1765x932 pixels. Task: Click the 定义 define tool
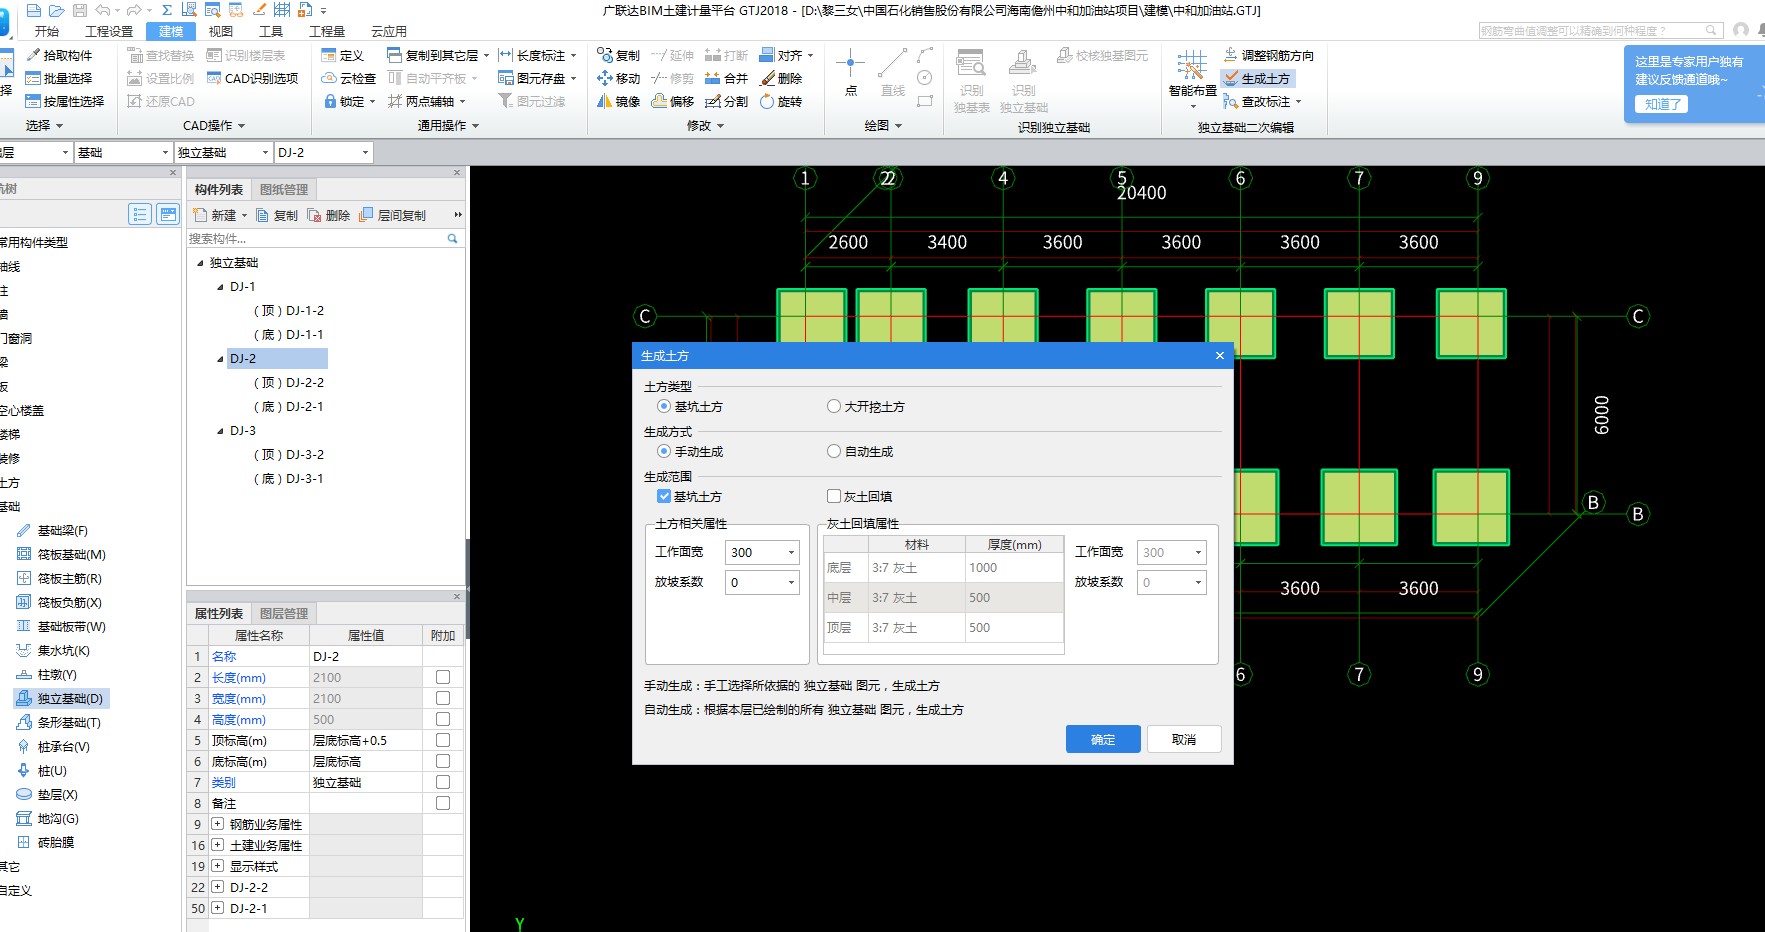(343, 55)
